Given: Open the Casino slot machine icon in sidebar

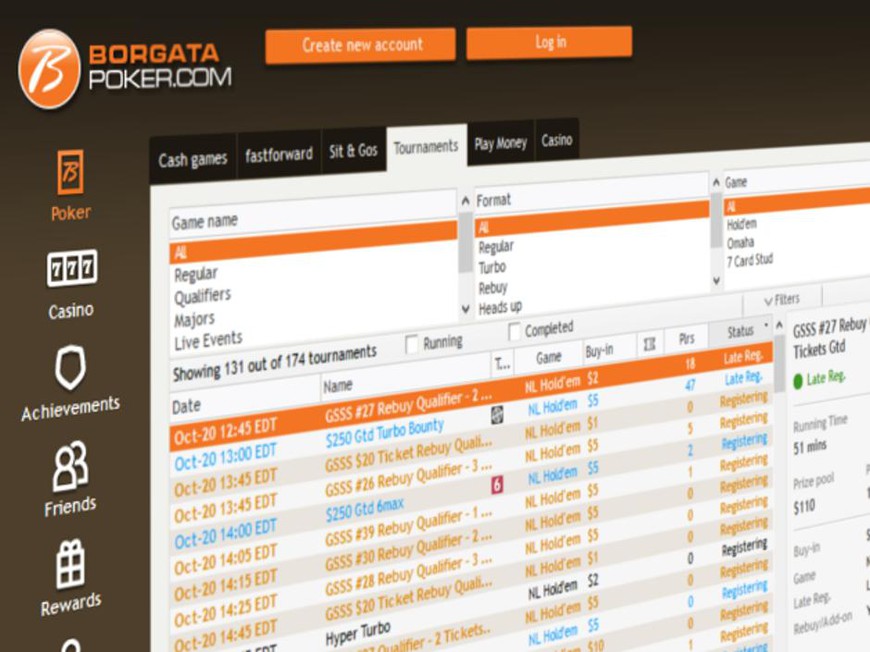Looking at the screenshot, I should 72,268.
